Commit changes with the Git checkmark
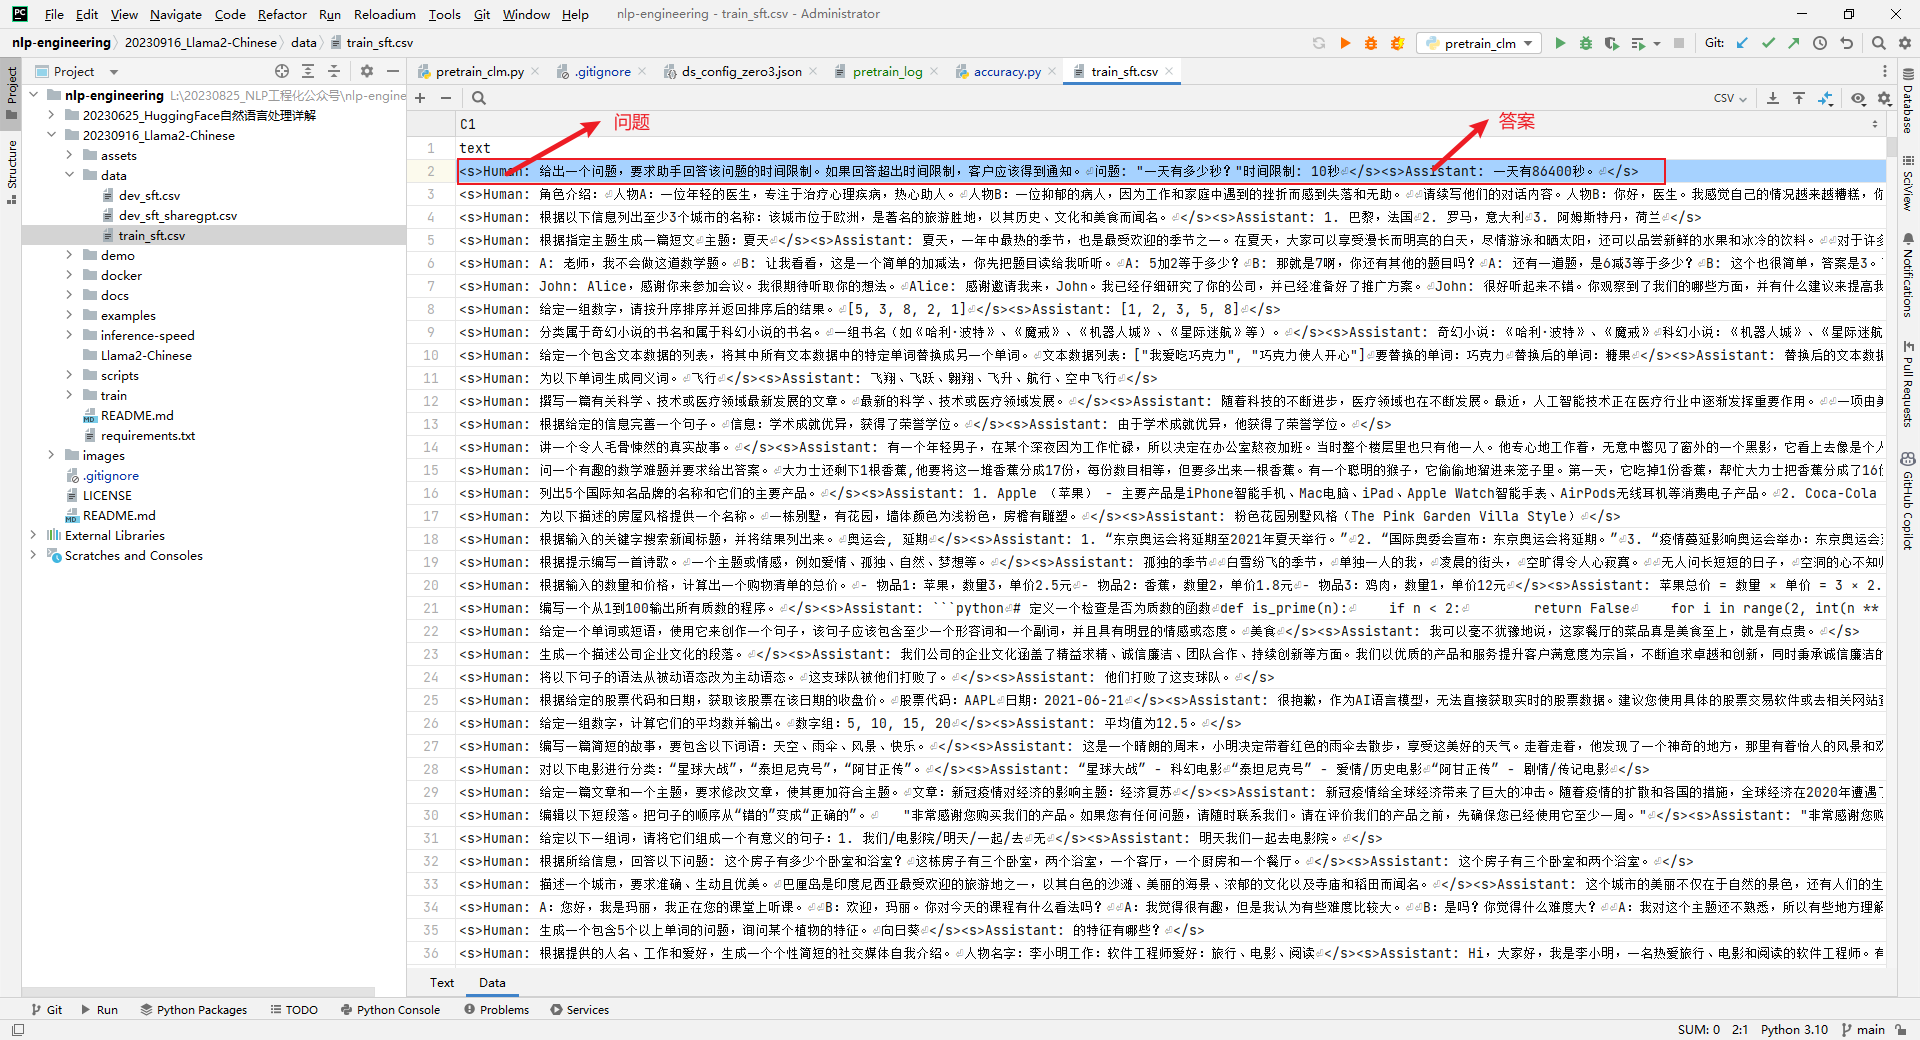Image resolution: width=1920 pixels, height=1040 pixels. tap(1768, 43)
